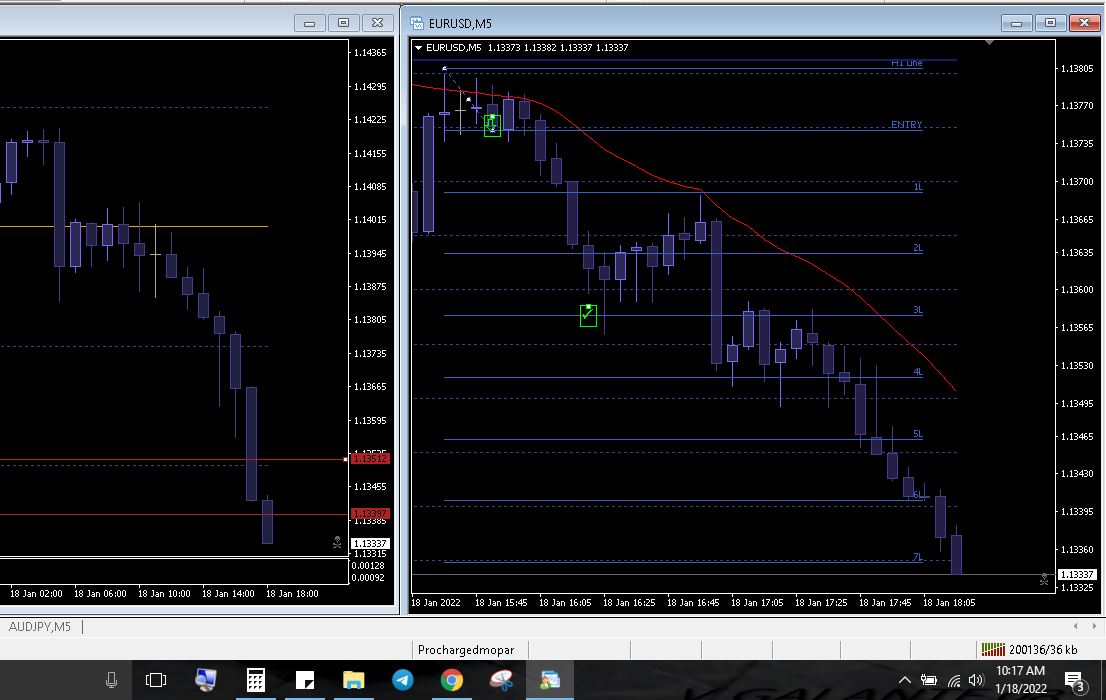This screenshot has width=1106, height=700.
Task: Select the green checkmark trade marker near 3L
Action: (x=588, y=315)
